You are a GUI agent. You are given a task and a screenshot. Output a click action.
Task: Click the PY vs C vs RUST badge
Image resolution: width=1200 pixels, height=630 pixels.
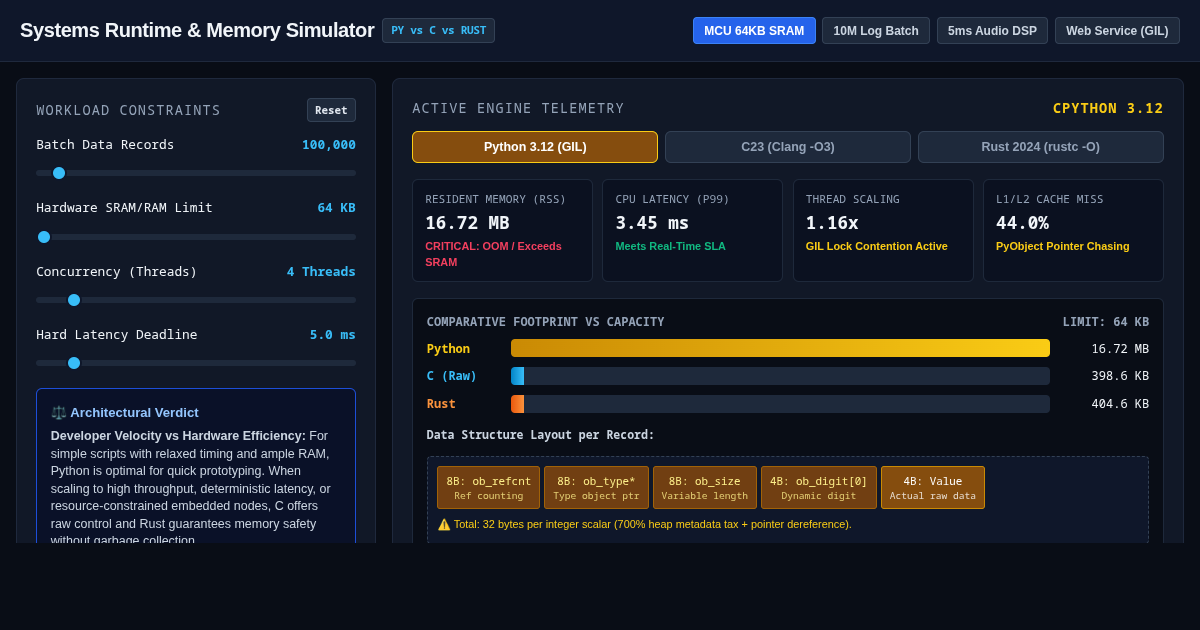point(438,31)
